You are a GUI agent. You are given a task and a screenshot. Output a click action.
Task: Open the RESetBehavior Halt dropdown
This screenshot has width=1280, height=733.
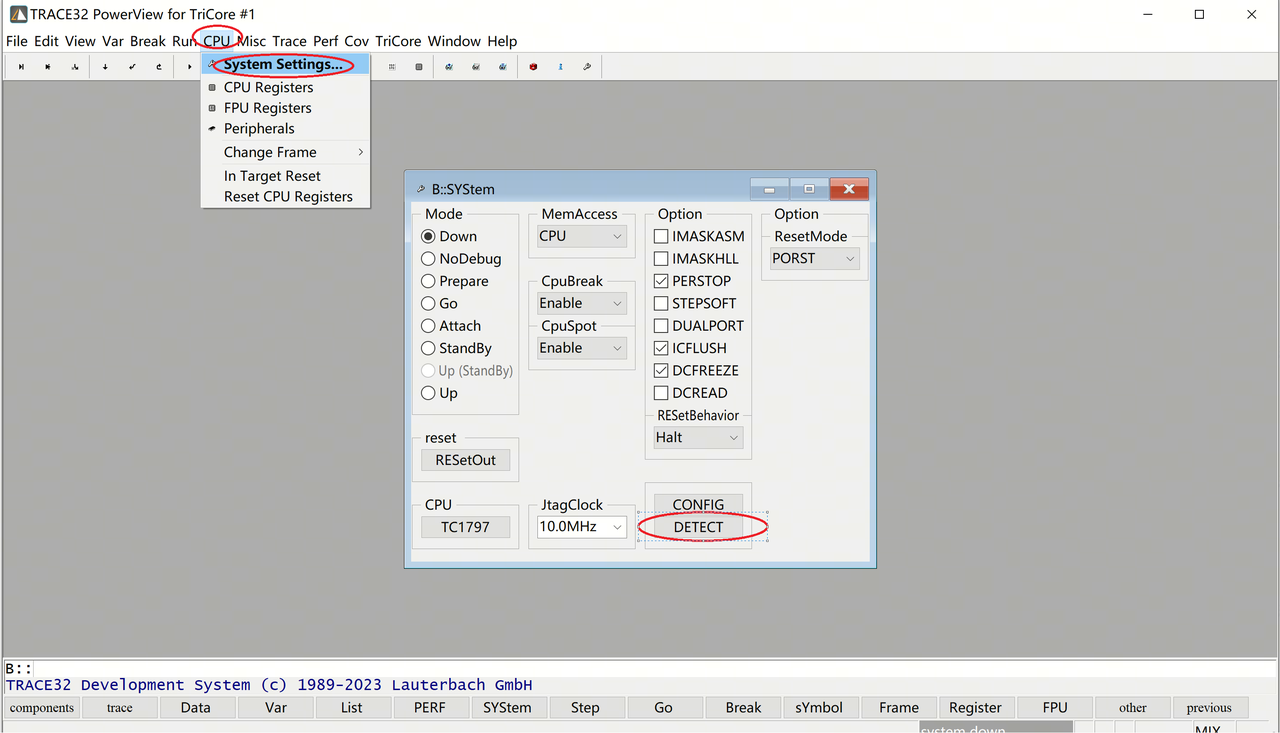tap(698, 438)
